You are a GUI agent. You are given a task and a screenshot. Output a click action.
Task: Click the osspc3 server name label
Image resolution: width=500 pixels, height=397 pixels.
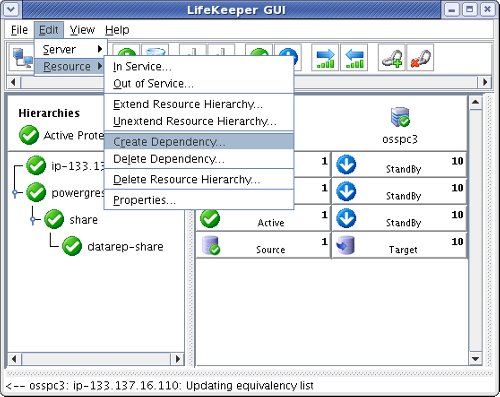click(400, 139)
